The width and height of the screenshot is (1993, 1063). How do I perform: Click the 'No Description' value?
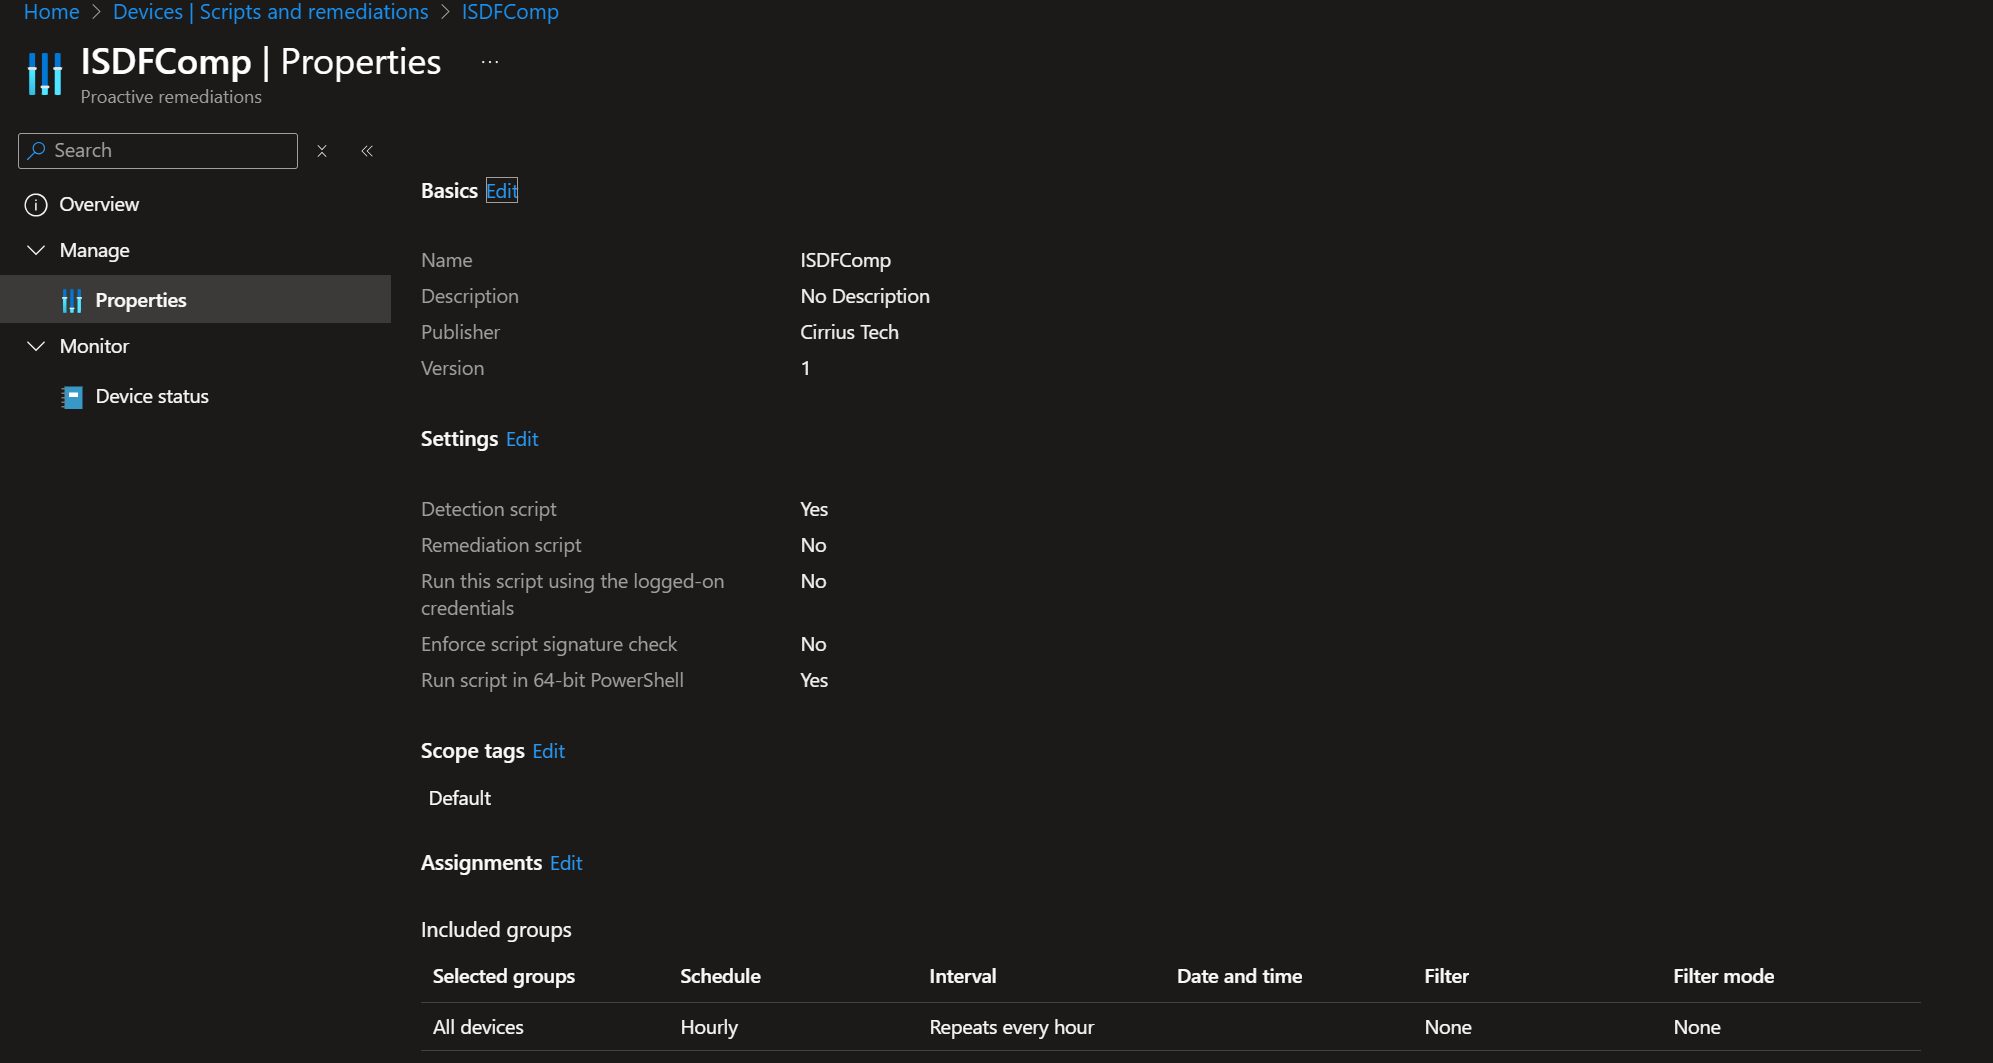[x=865, y=296]
